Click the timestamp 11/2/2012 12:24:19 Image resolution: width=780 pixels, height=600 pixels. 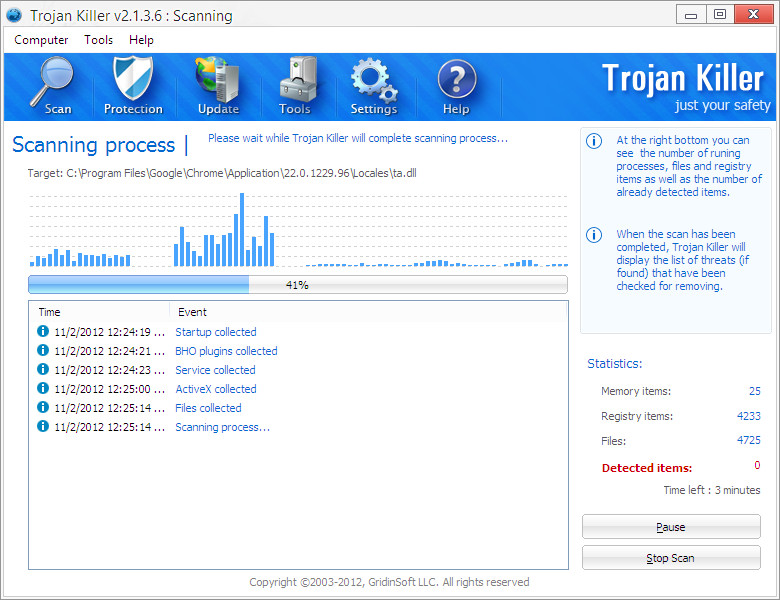109,332
